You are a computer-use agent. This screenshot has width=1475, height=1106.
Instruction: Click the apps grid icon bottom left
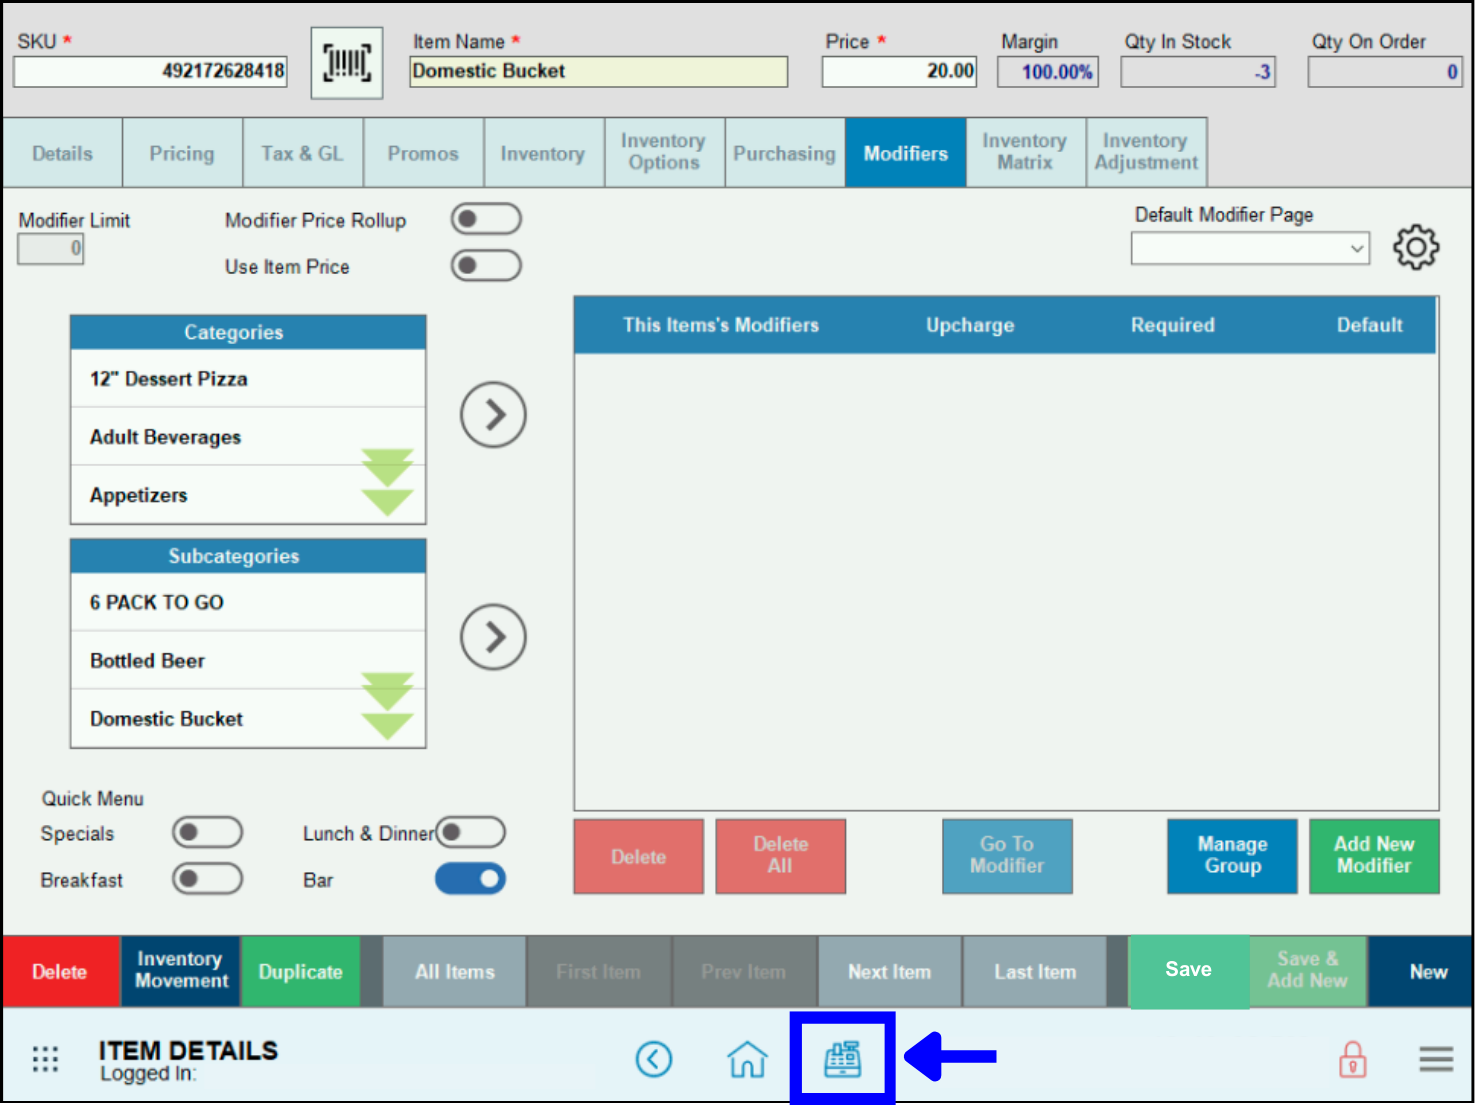pyautogui.click(x=45, y=1058)
